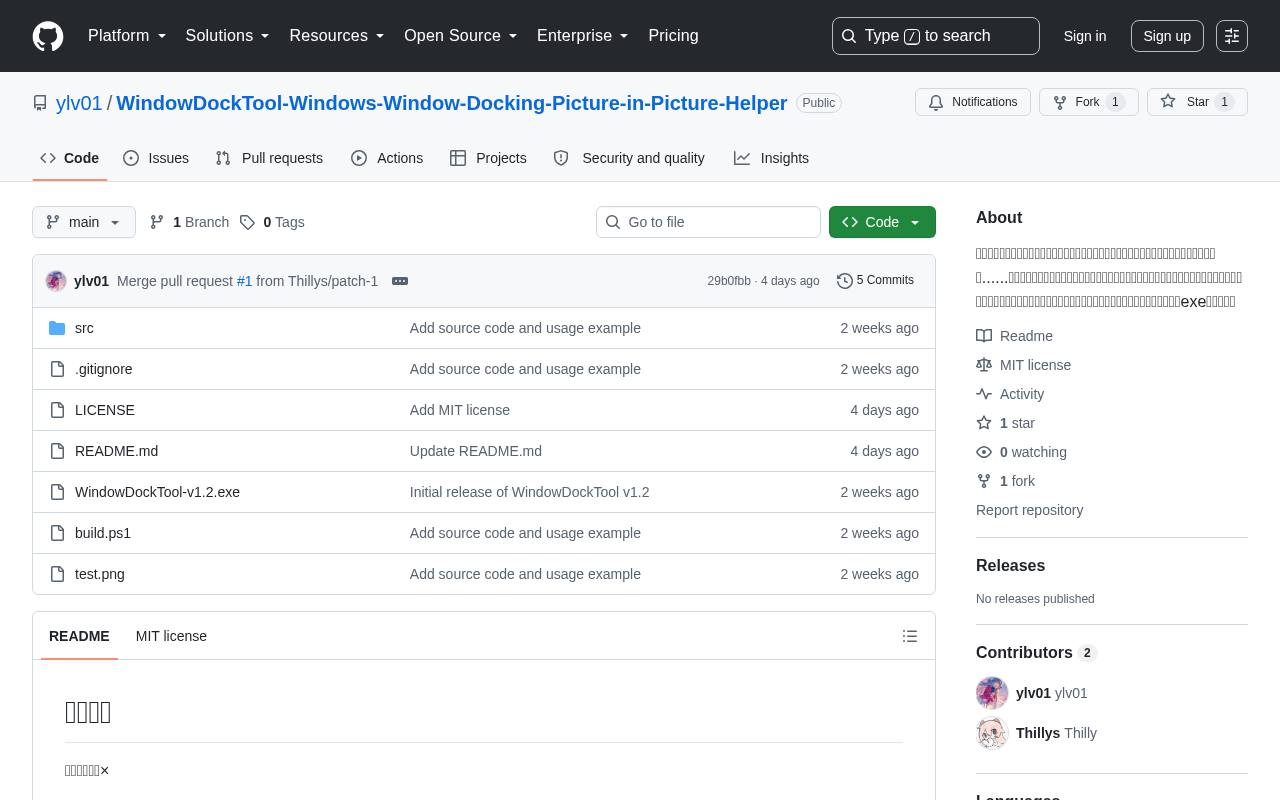The image size is (1280, 800).
Task: Open Thillys contributor name link
Action: pyautogui.click(x=1038, y=733)
